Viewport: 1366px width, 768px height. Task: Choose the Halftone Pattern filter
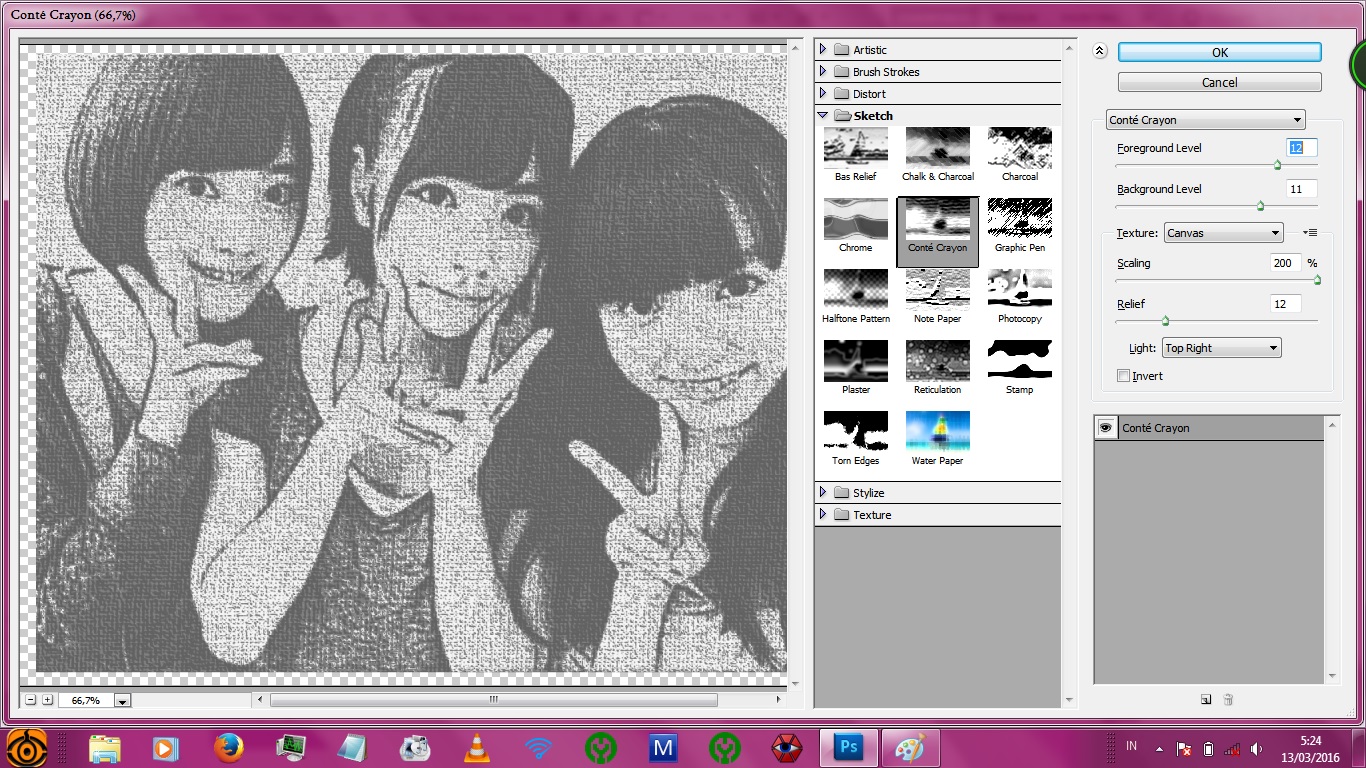[x=855, y=289]
